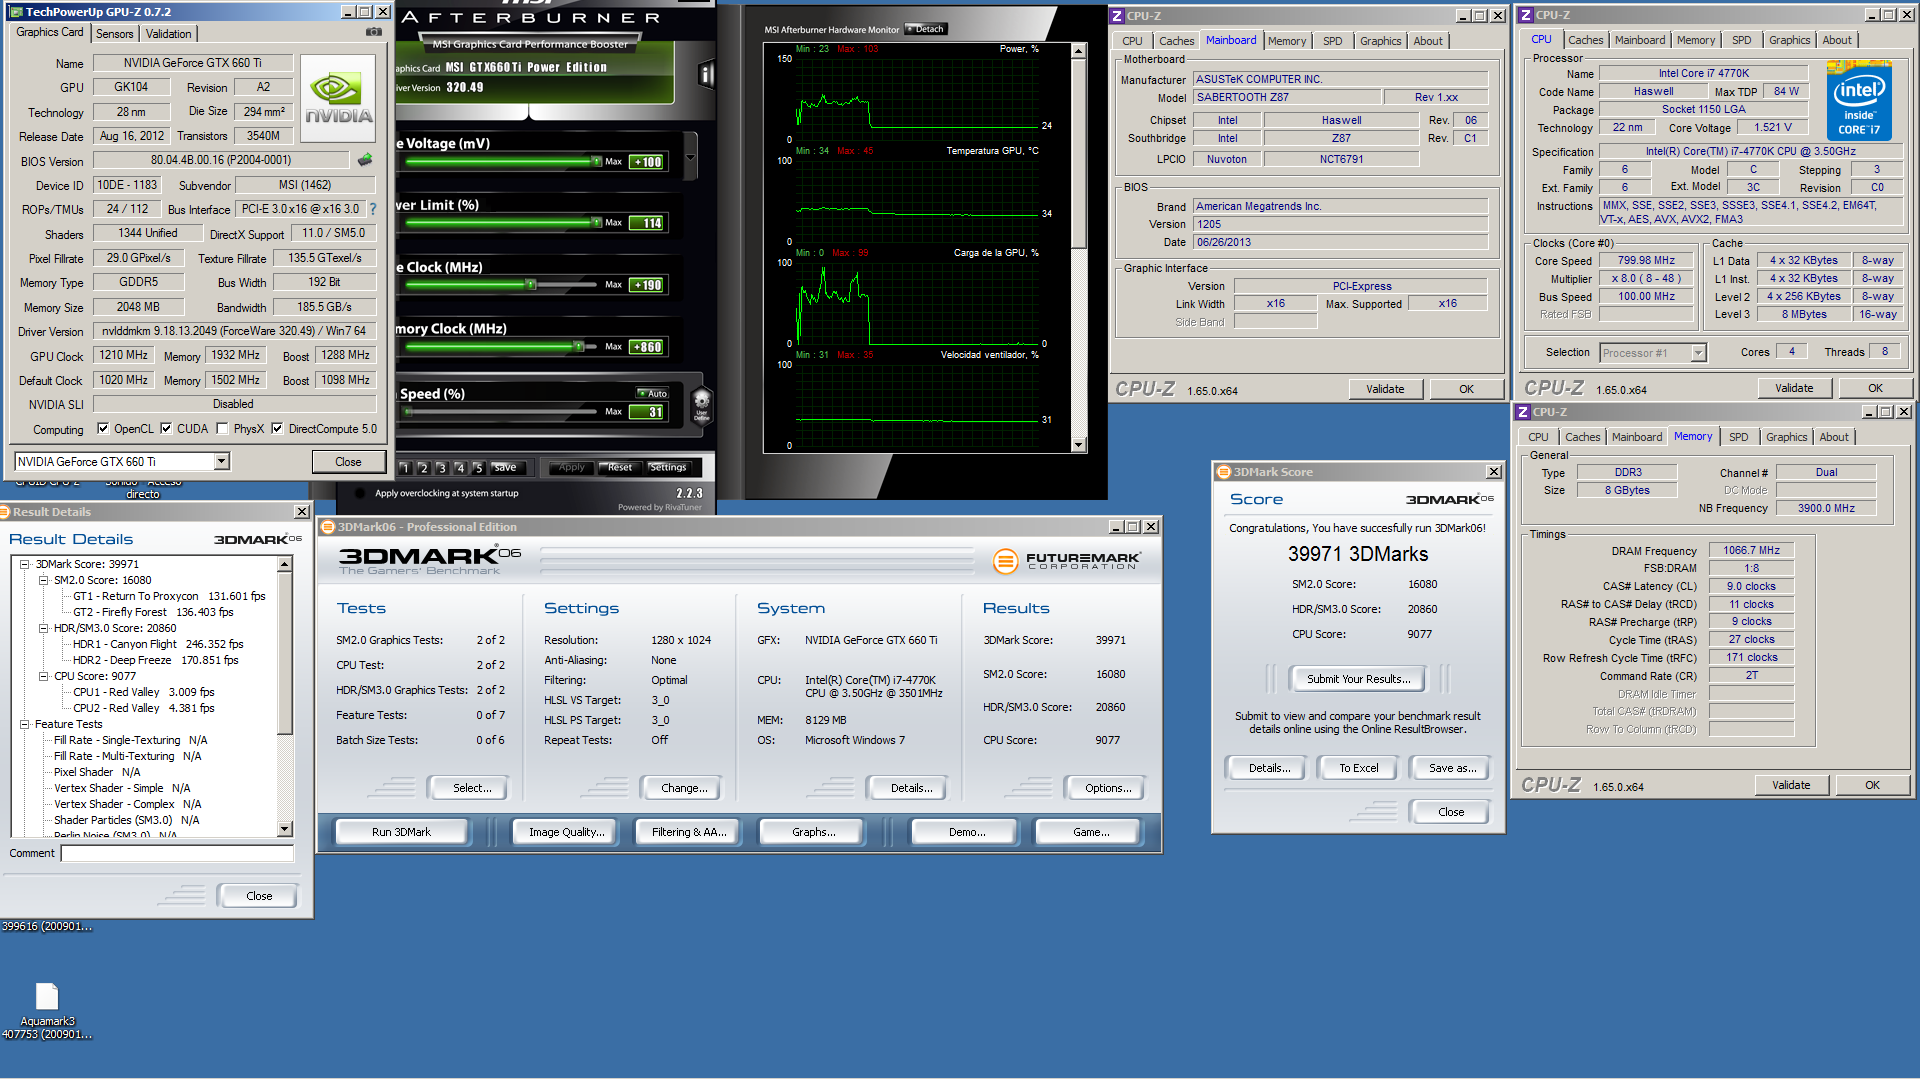1920x1080 pixels.
Task: Switch to the GPU-Z Sensors tab
Action: (x=114, y=34)
